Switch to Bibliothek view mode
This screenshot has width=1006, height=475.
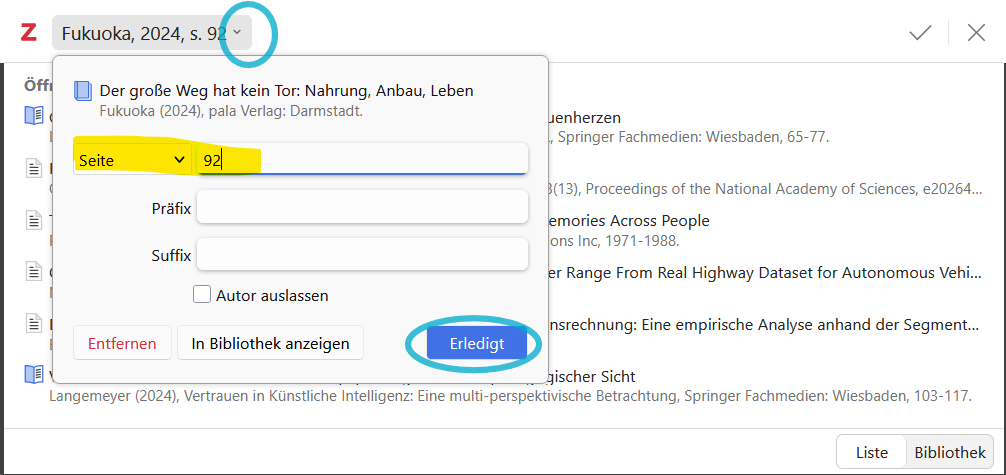pyautogui.click(x=950, y=453)
